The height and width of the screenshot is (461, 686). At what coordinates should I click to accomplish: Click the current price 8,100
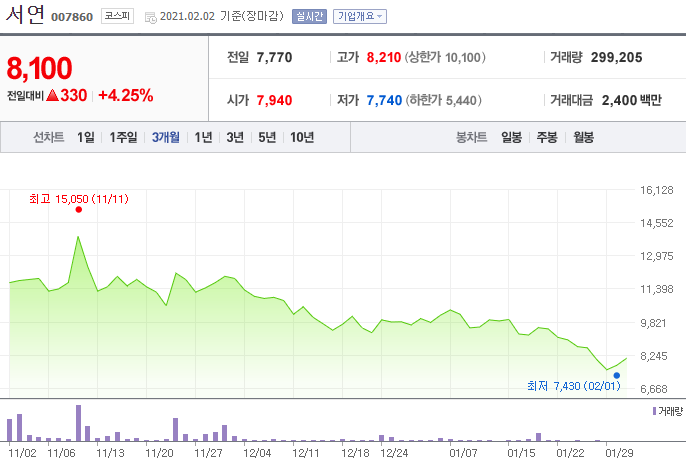(39, 68)
